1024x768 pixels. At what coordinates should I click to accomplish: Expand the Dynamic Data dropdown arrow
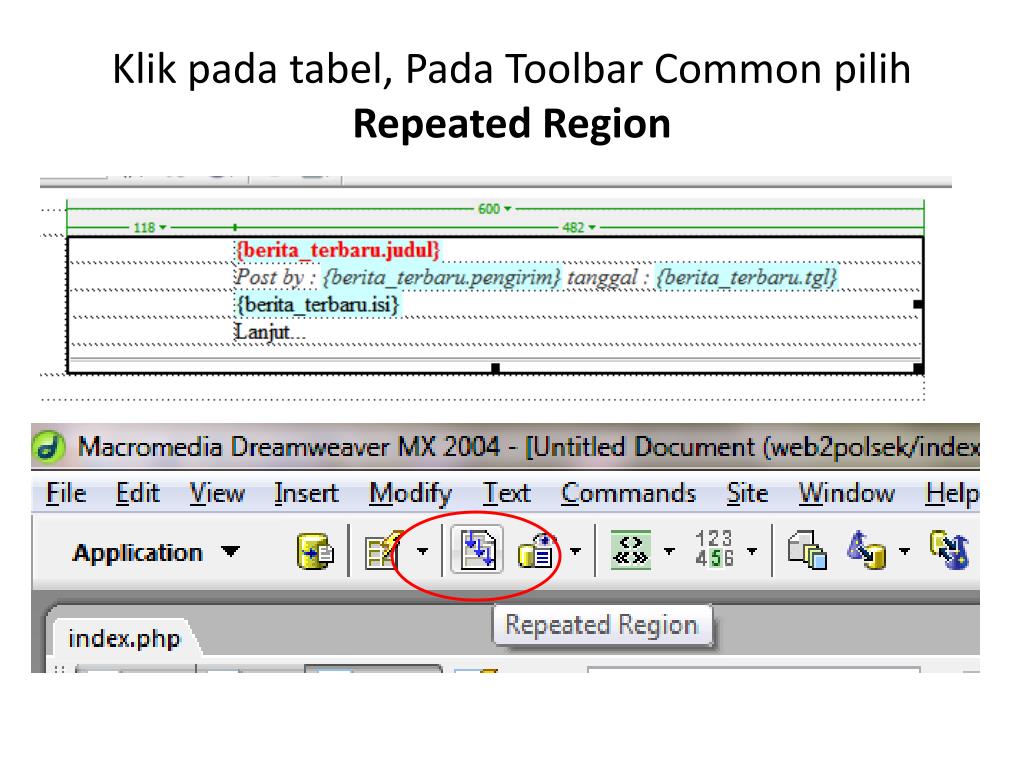pos(423,551)
